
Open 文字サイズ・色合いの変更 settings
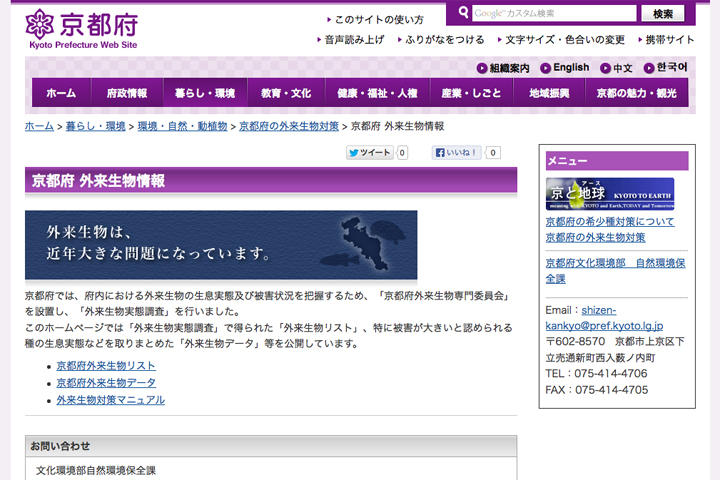pos(565,40)
